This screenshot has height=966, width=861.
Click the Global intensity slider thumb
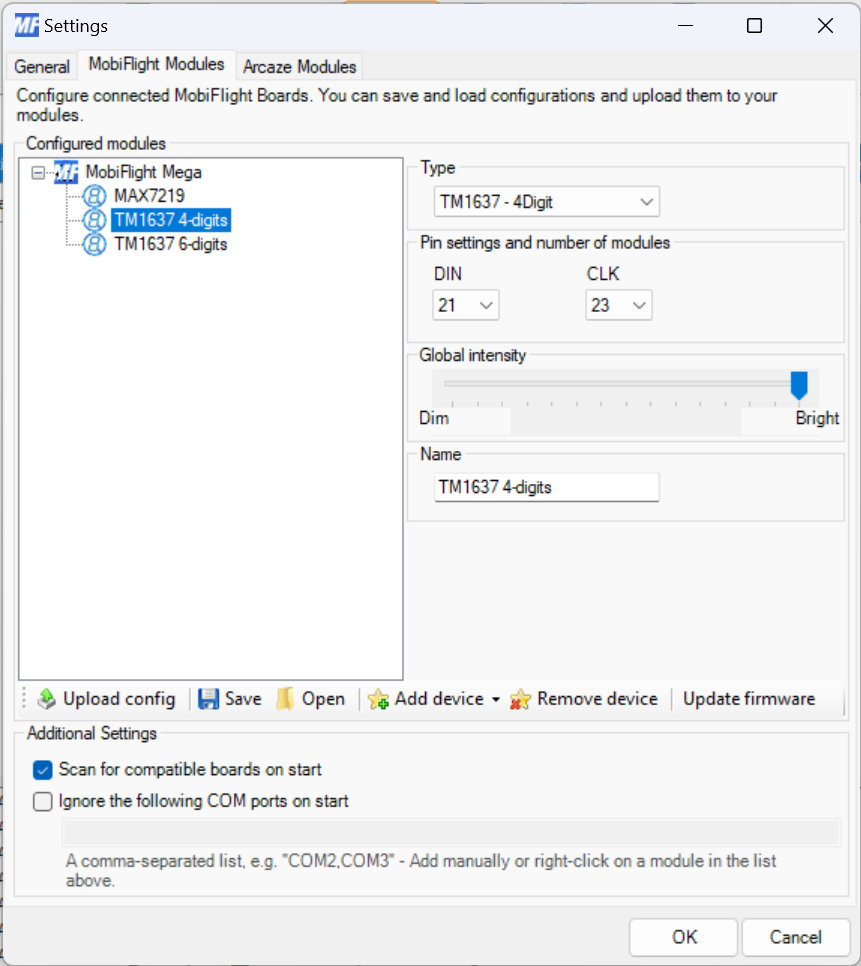(799, 386)
